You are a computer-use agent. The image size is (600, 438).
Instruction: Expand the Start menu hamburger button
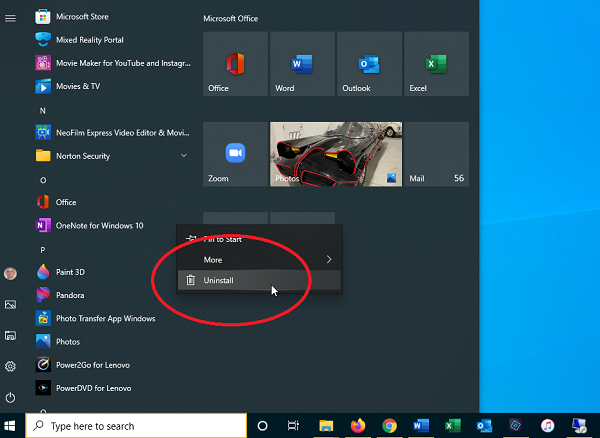point(10,18)
